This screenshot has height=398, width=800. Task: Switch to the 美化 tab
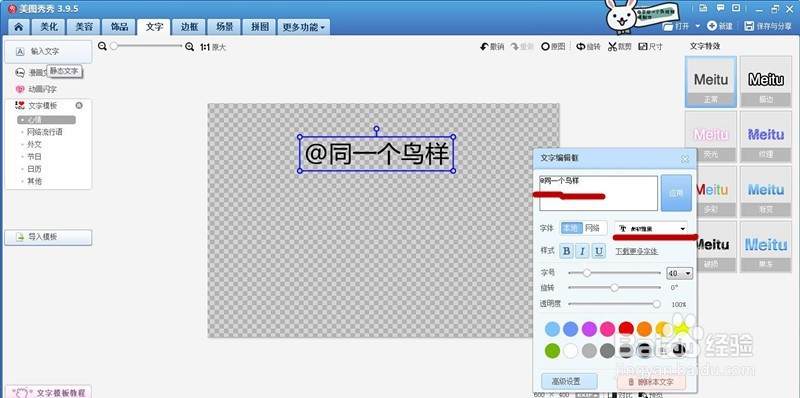(x=49, y=27)
